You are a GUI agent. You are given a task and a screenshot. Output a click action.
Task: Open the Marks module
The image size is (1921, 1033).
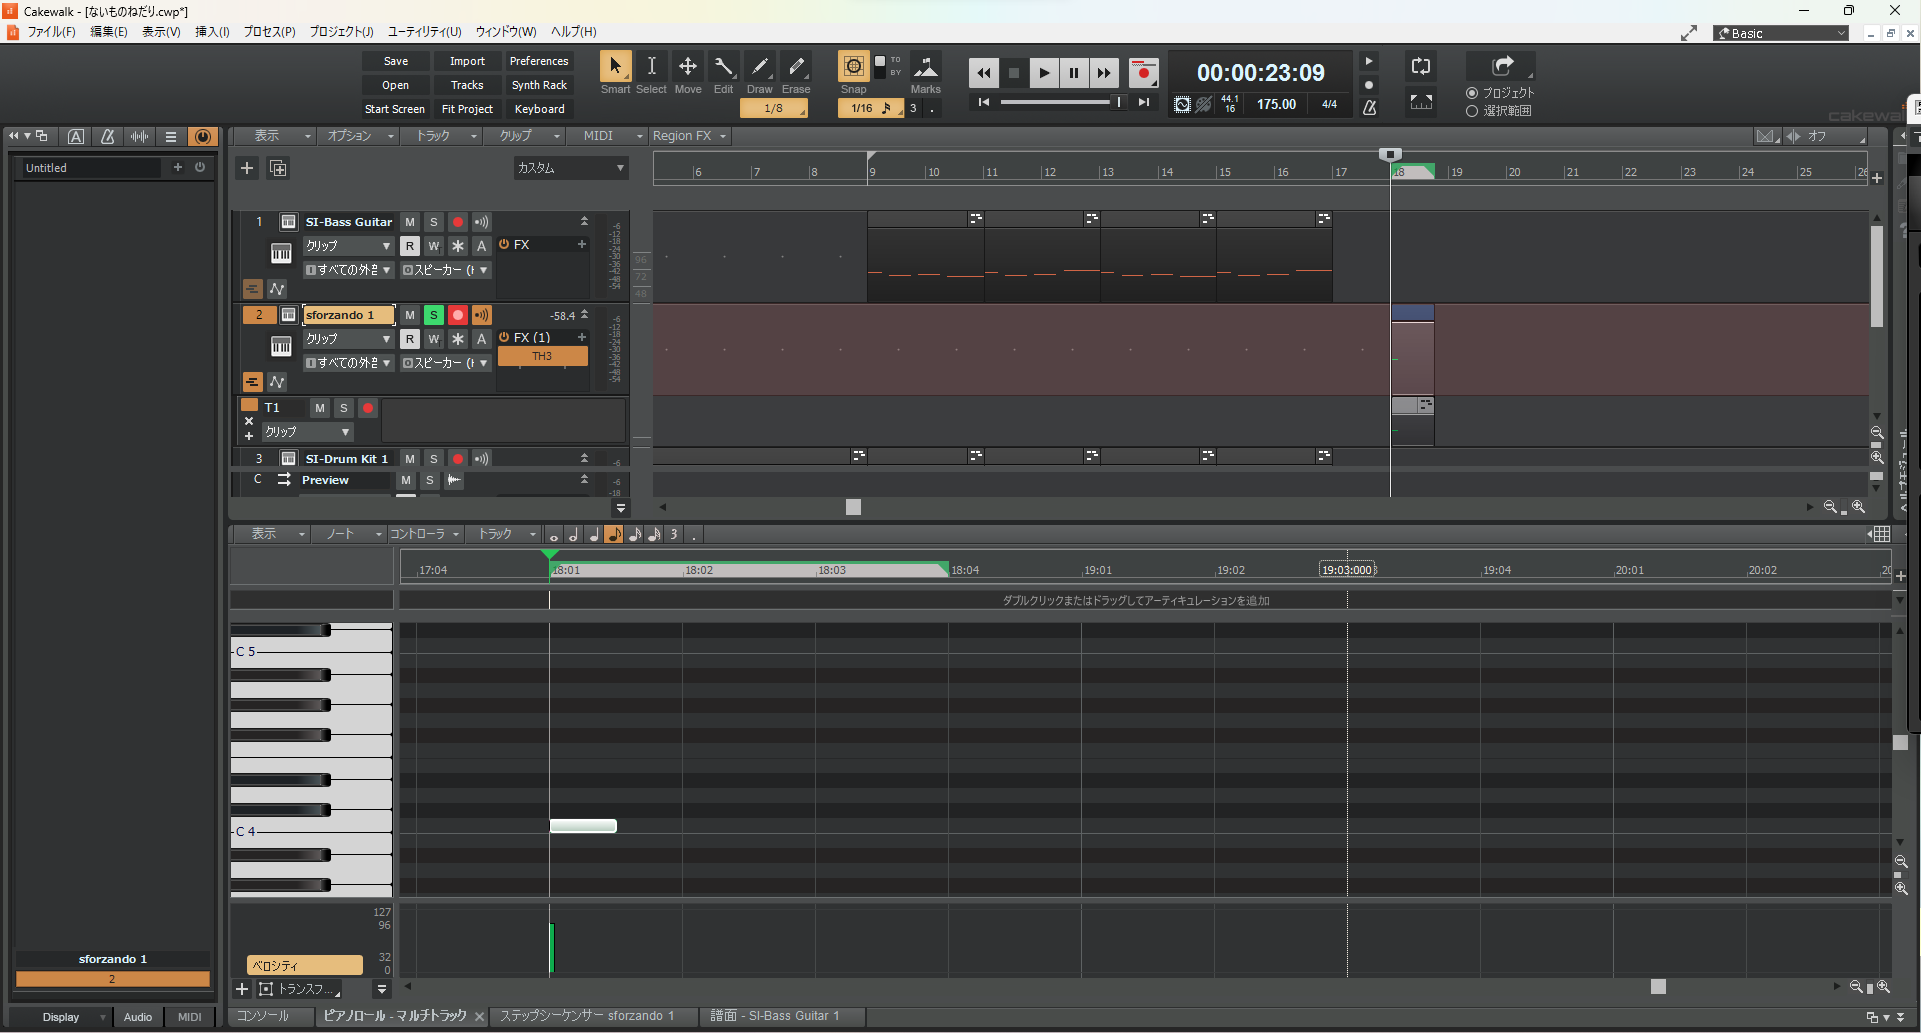coord(926,67)
